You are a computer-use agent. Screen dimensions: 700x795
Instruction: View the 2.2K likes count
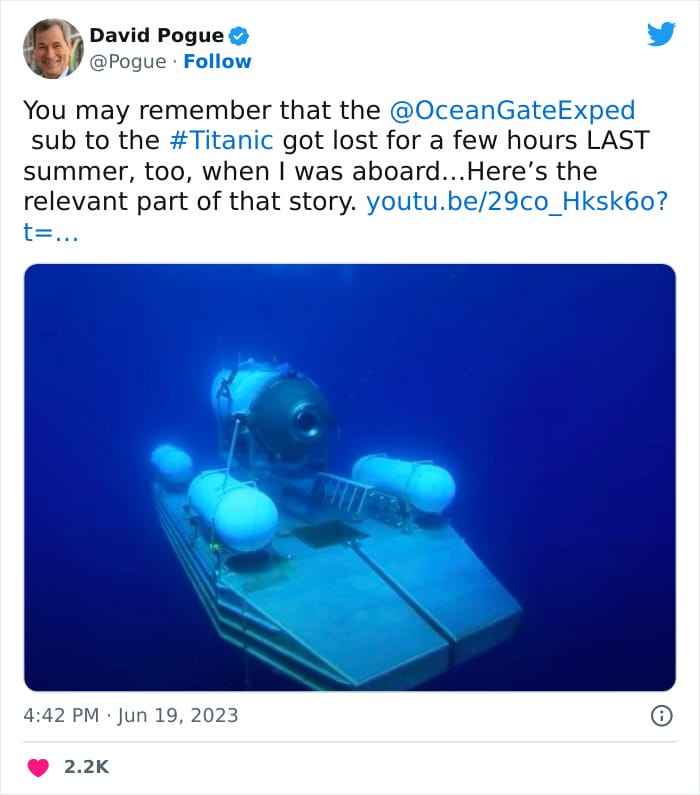[86, 767]
